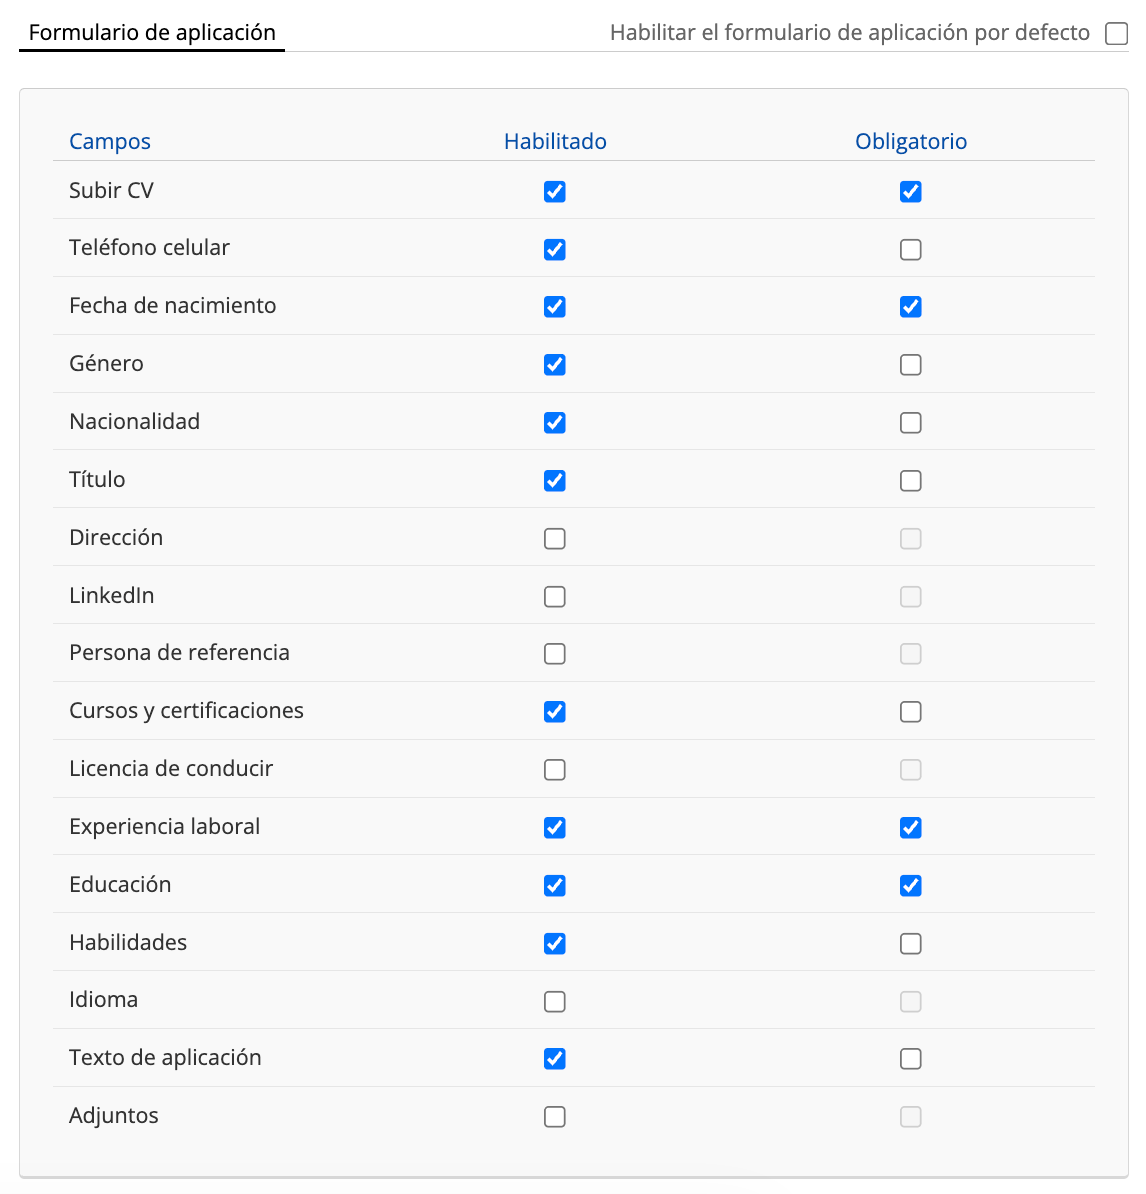The width and height of the screenshot is (1146, 1194).
Task: Disable the Educación field
Action: coord(555,886)
